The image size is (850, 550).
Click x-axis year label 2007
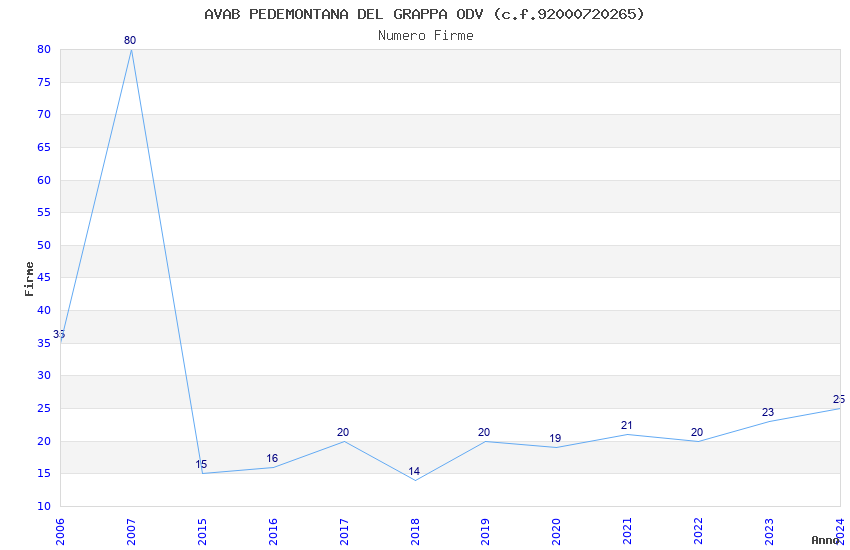pyautogui.click(x=131, y=532)
